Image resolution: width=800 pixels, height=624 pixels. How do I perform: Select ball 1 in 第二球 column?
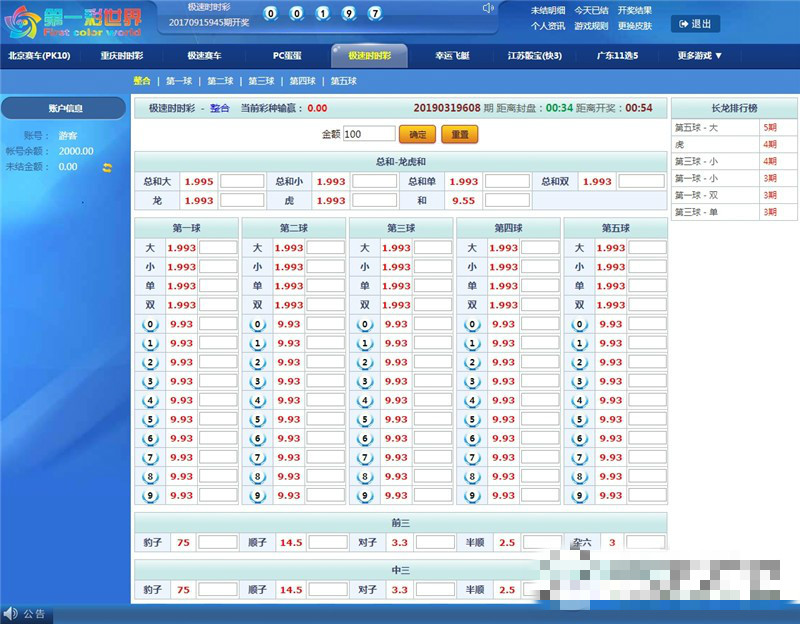pos(258,343)
